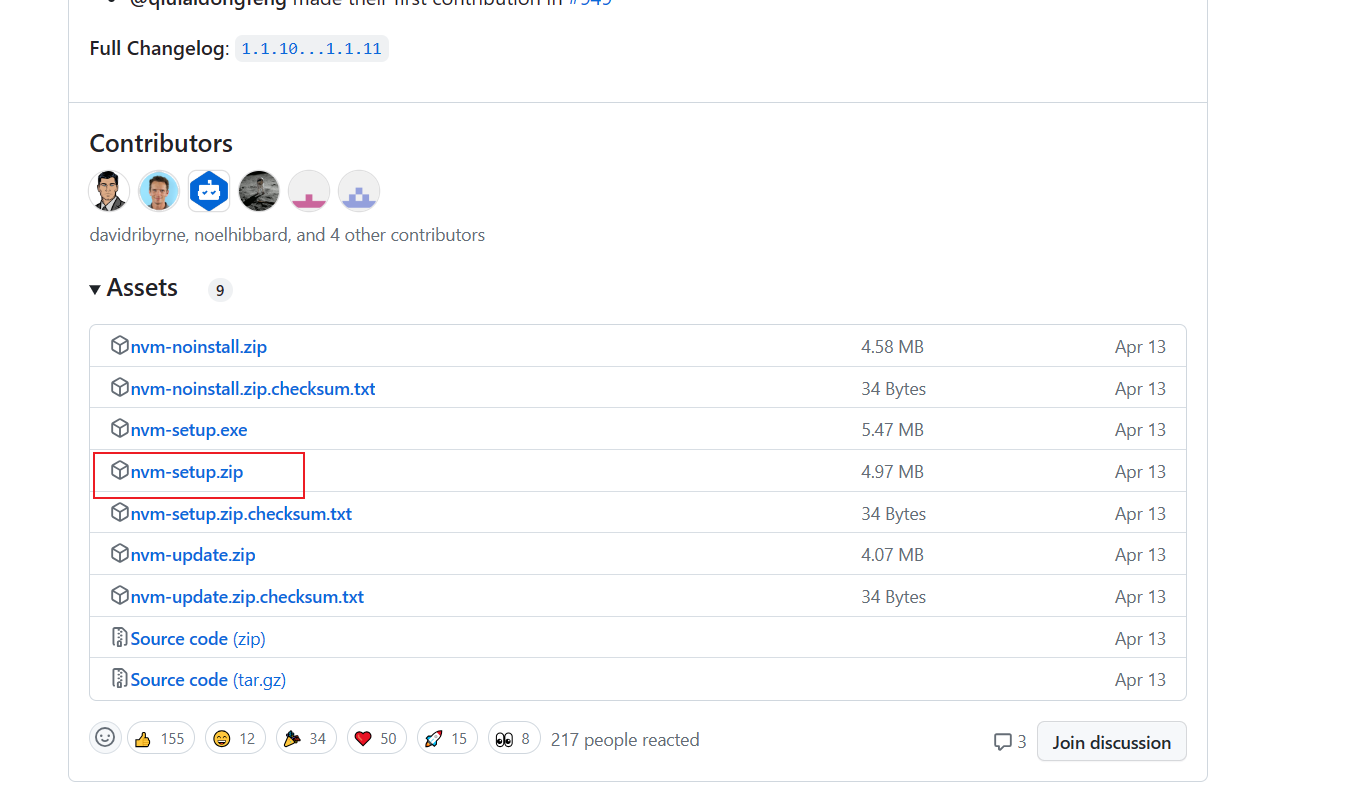Download nvm-update.zip.checksum.txt

coord(247,597)
